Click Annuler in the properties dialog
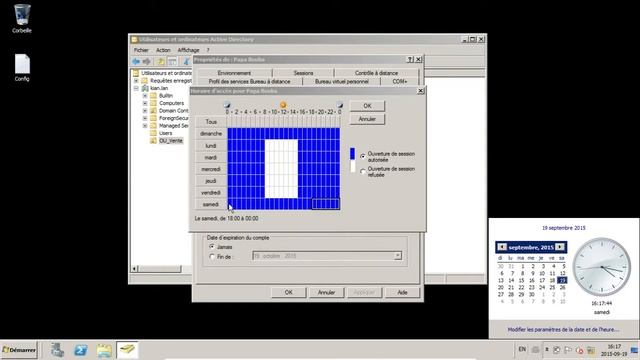 coord(326,292)
